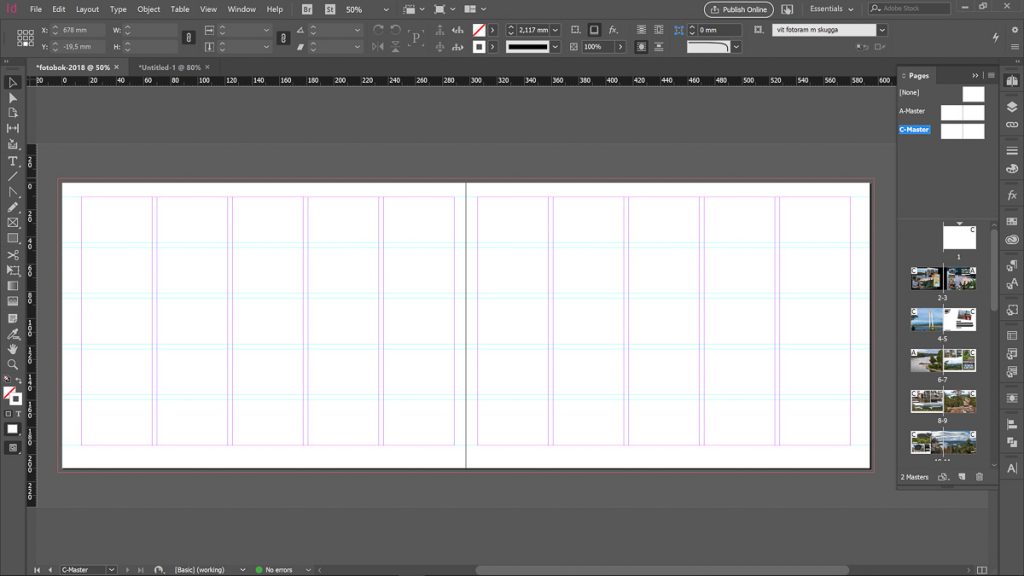Click the Quick Apply lightning icon
Viewport: 1024px width, 576px height.
996,37
